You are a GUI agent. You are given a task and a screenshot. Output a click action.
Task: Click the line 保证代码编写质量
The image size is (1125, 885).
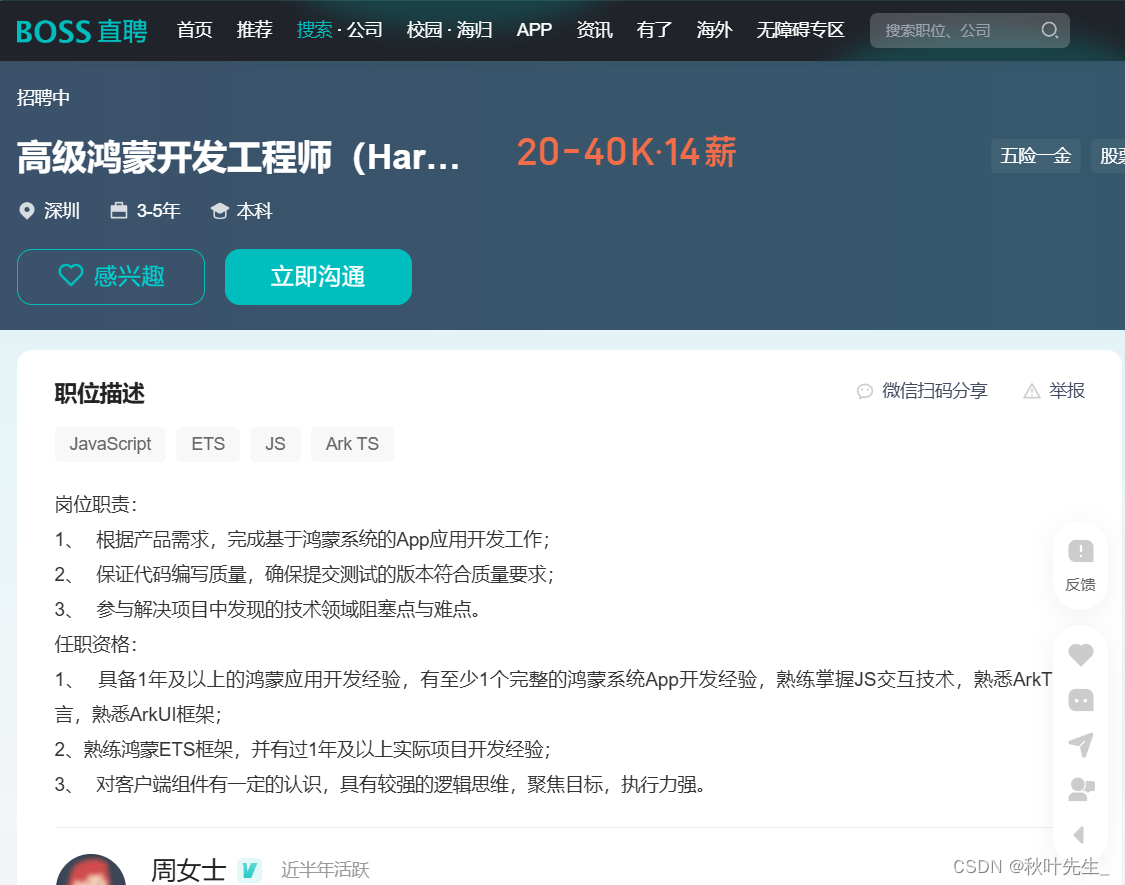pyautogui.click(x=304, y=574)
